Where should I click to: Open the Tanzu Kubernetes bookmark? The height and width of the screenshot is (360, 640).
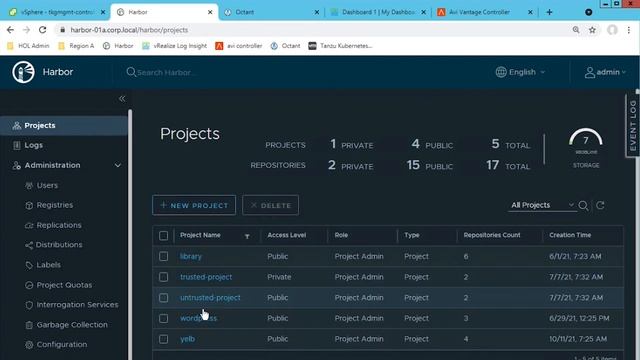(340, 46)
